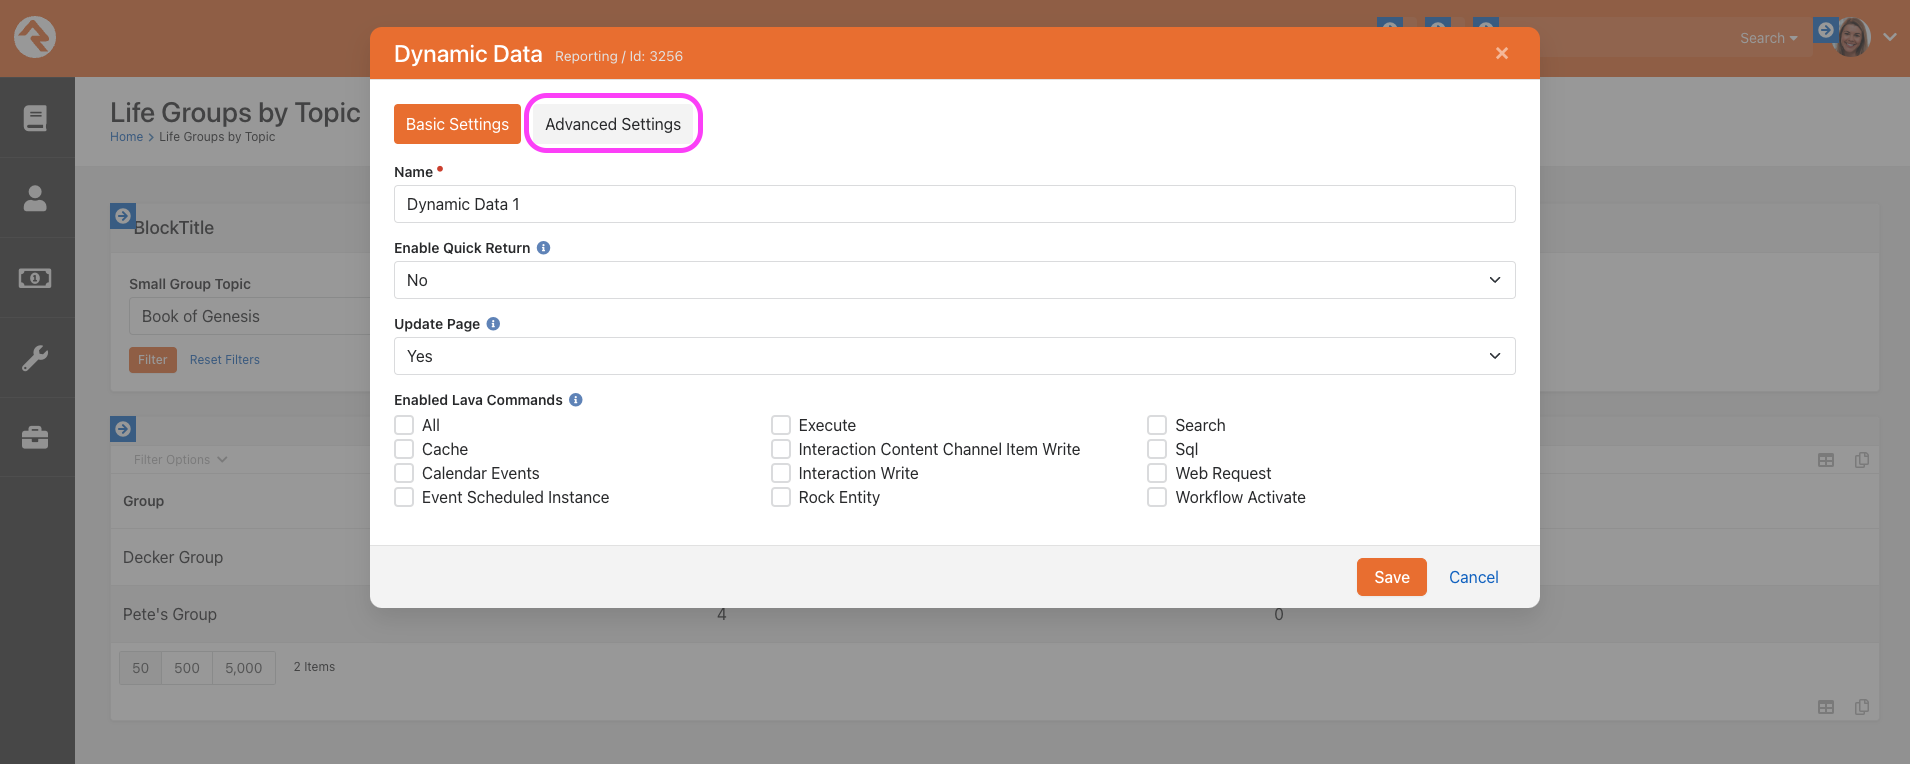This screenshot has height=764, width=1910.
Task: Click the top grid copy/merge icon
Action: click(1862, 460)
